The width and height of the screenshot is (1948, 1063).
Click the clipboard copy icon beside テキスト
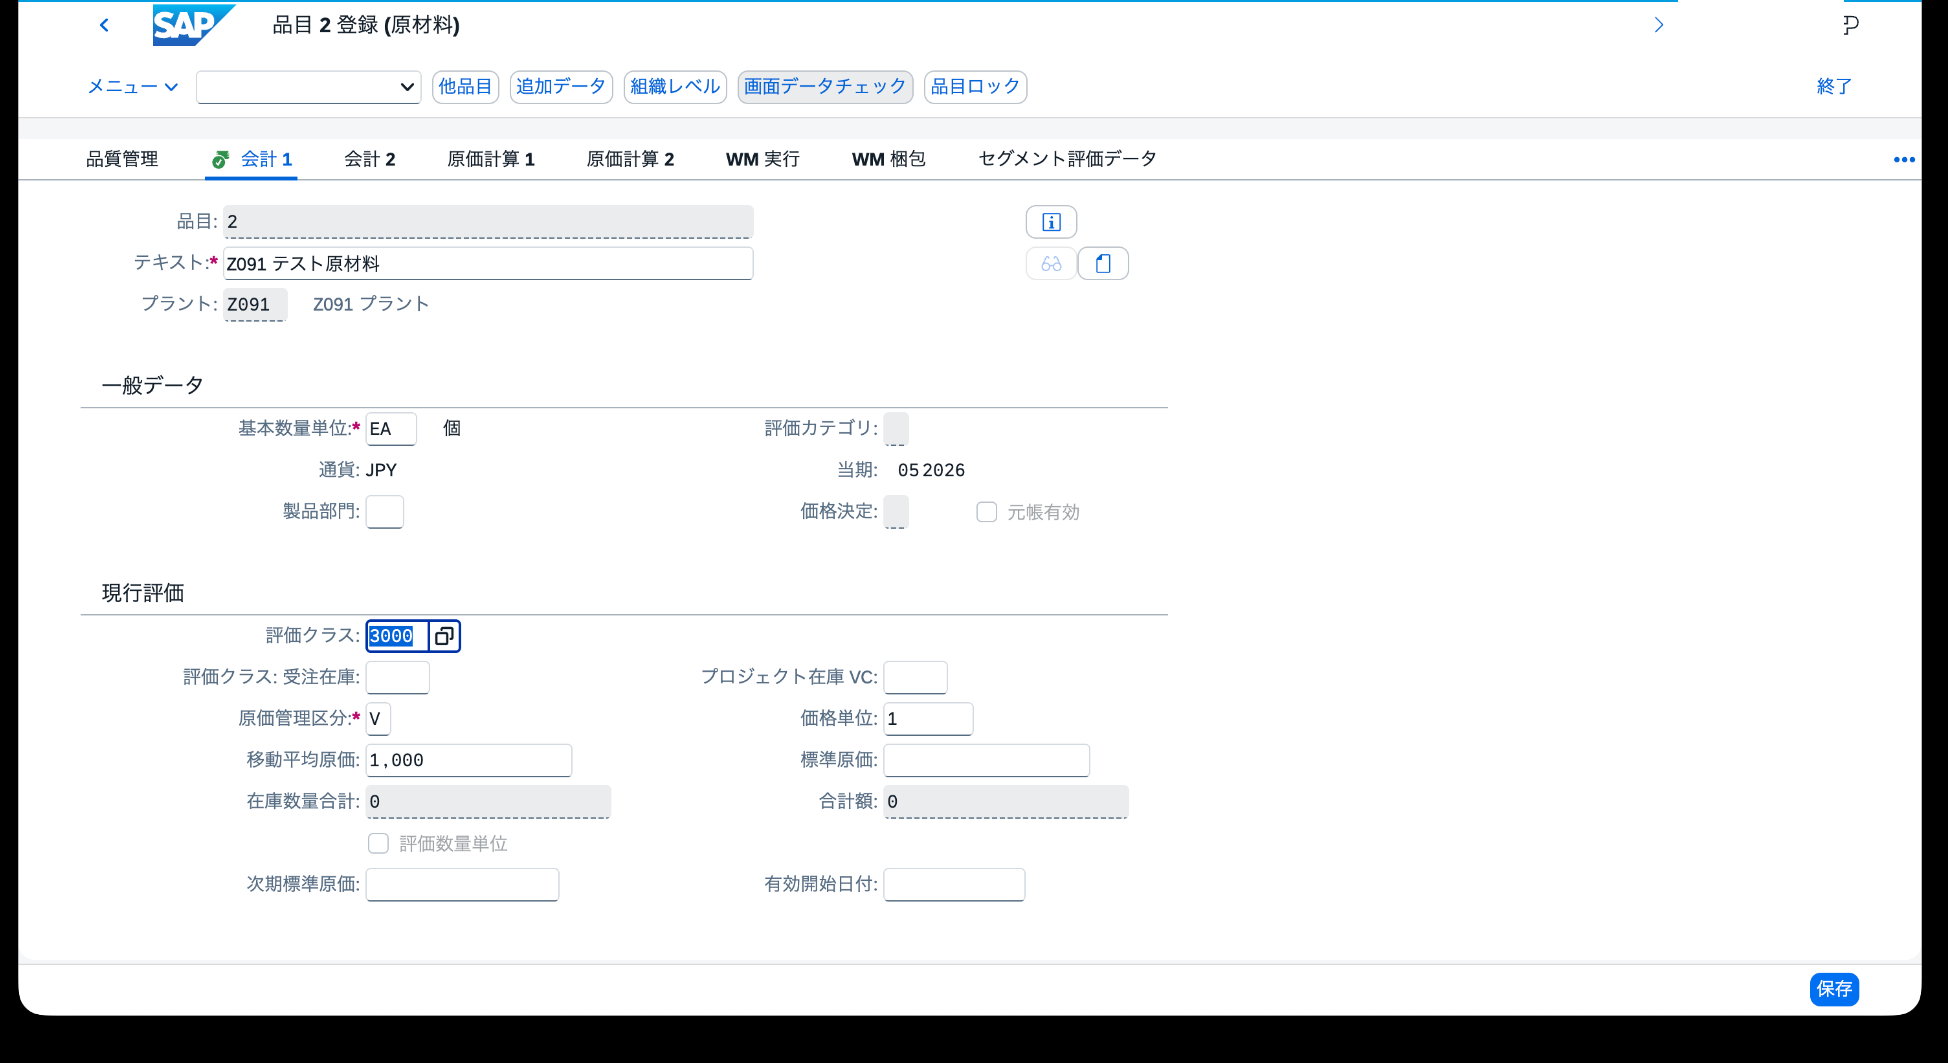(x=1103, y=264)
